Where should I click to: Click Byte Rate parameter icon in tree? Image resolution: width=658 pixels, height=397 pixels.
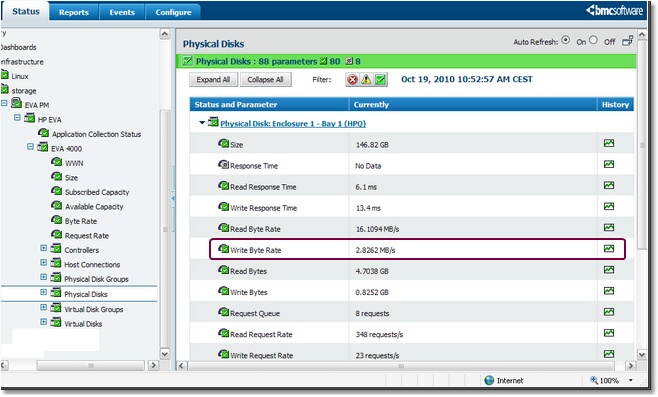point(57,220)
